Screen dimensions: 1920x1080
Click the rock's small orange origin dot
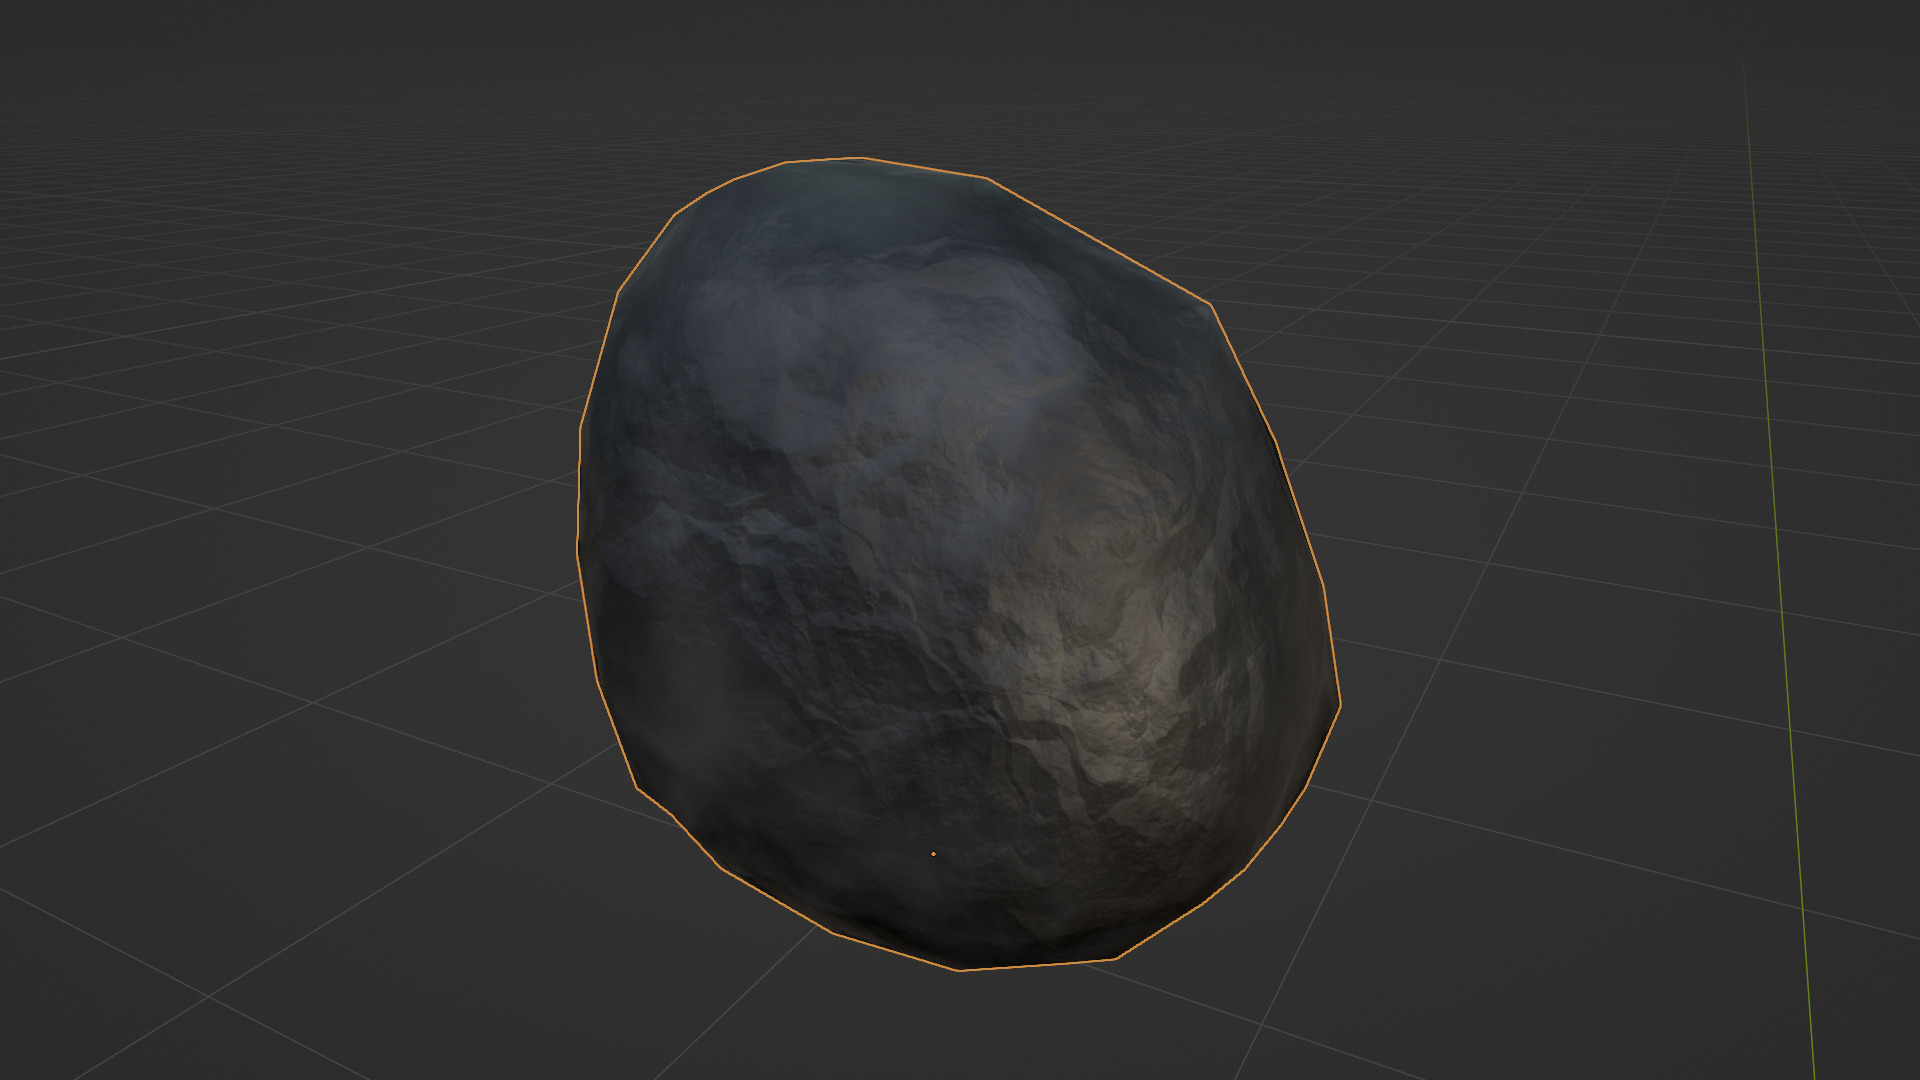tap(933, 854)
